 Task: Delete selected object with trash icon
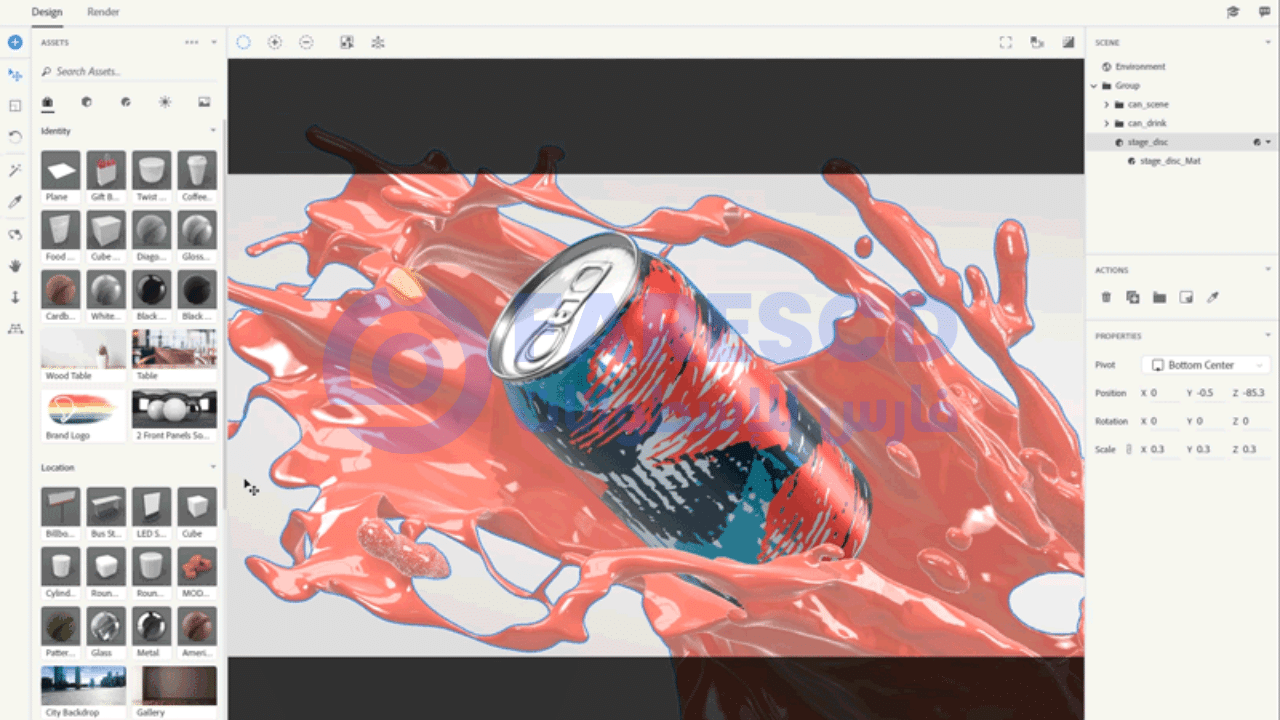1106,297
